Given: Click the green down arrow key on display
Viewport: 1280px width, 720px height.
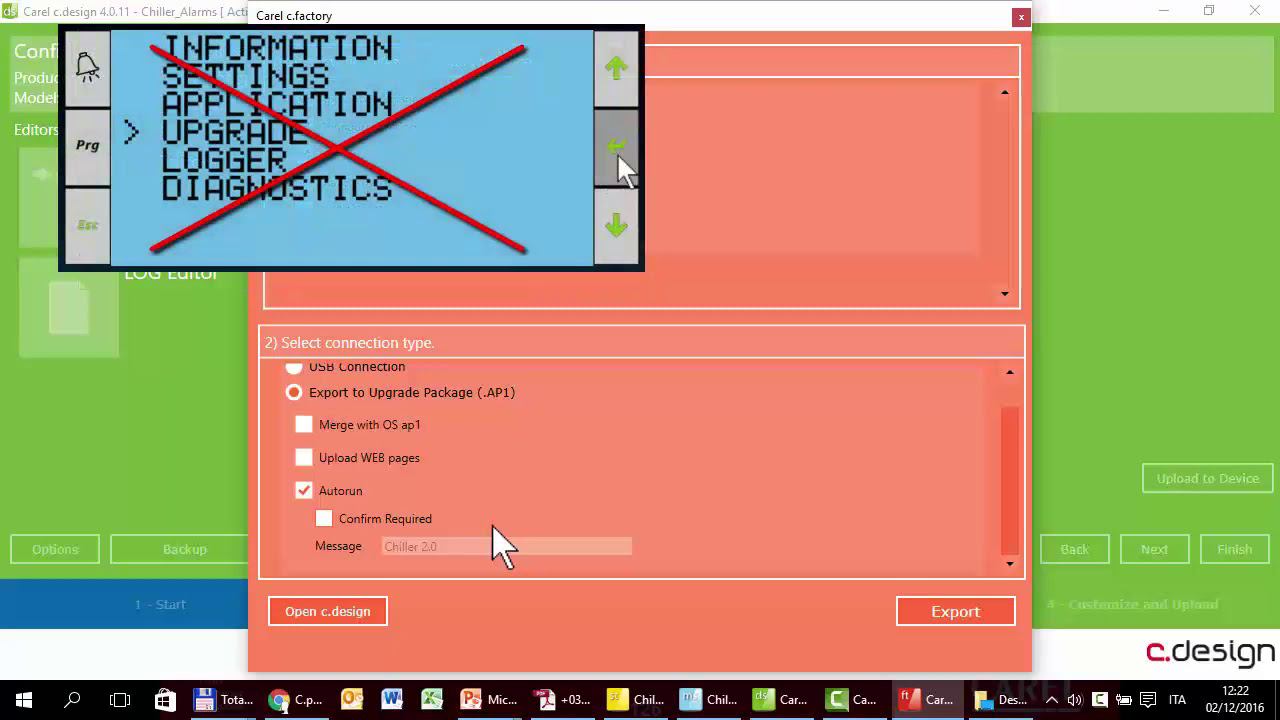Looking at the screenshot, I should pos(616,225).
